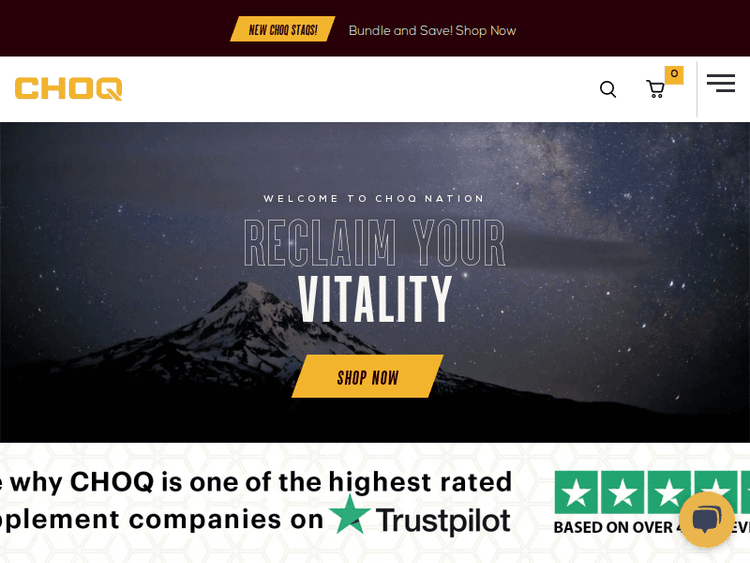Click the NEW CHOQ STAQS! badge
750x563 pixels.
click(x=283, y=30)
